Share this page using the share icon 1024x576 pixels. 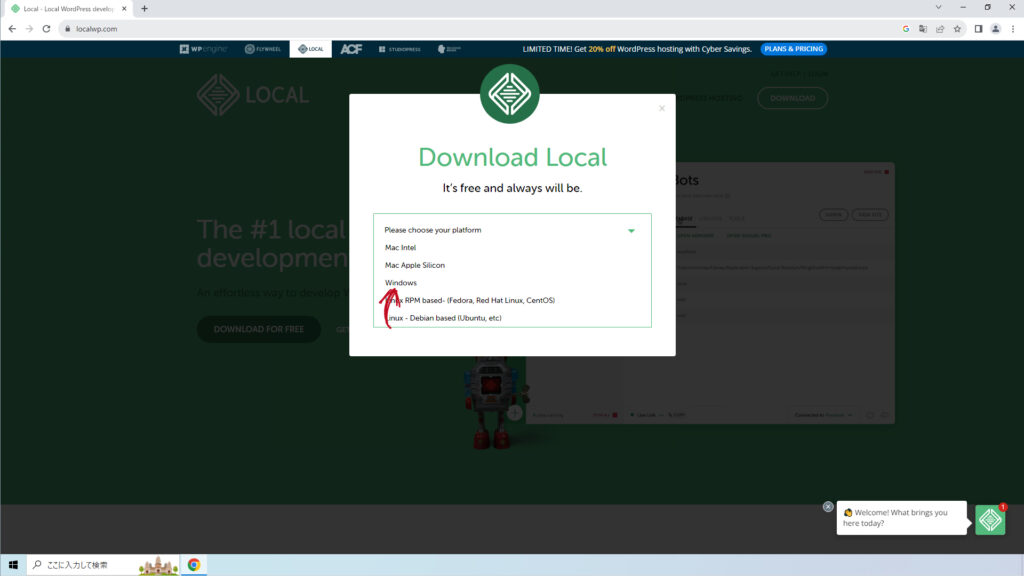coord(940,29)
